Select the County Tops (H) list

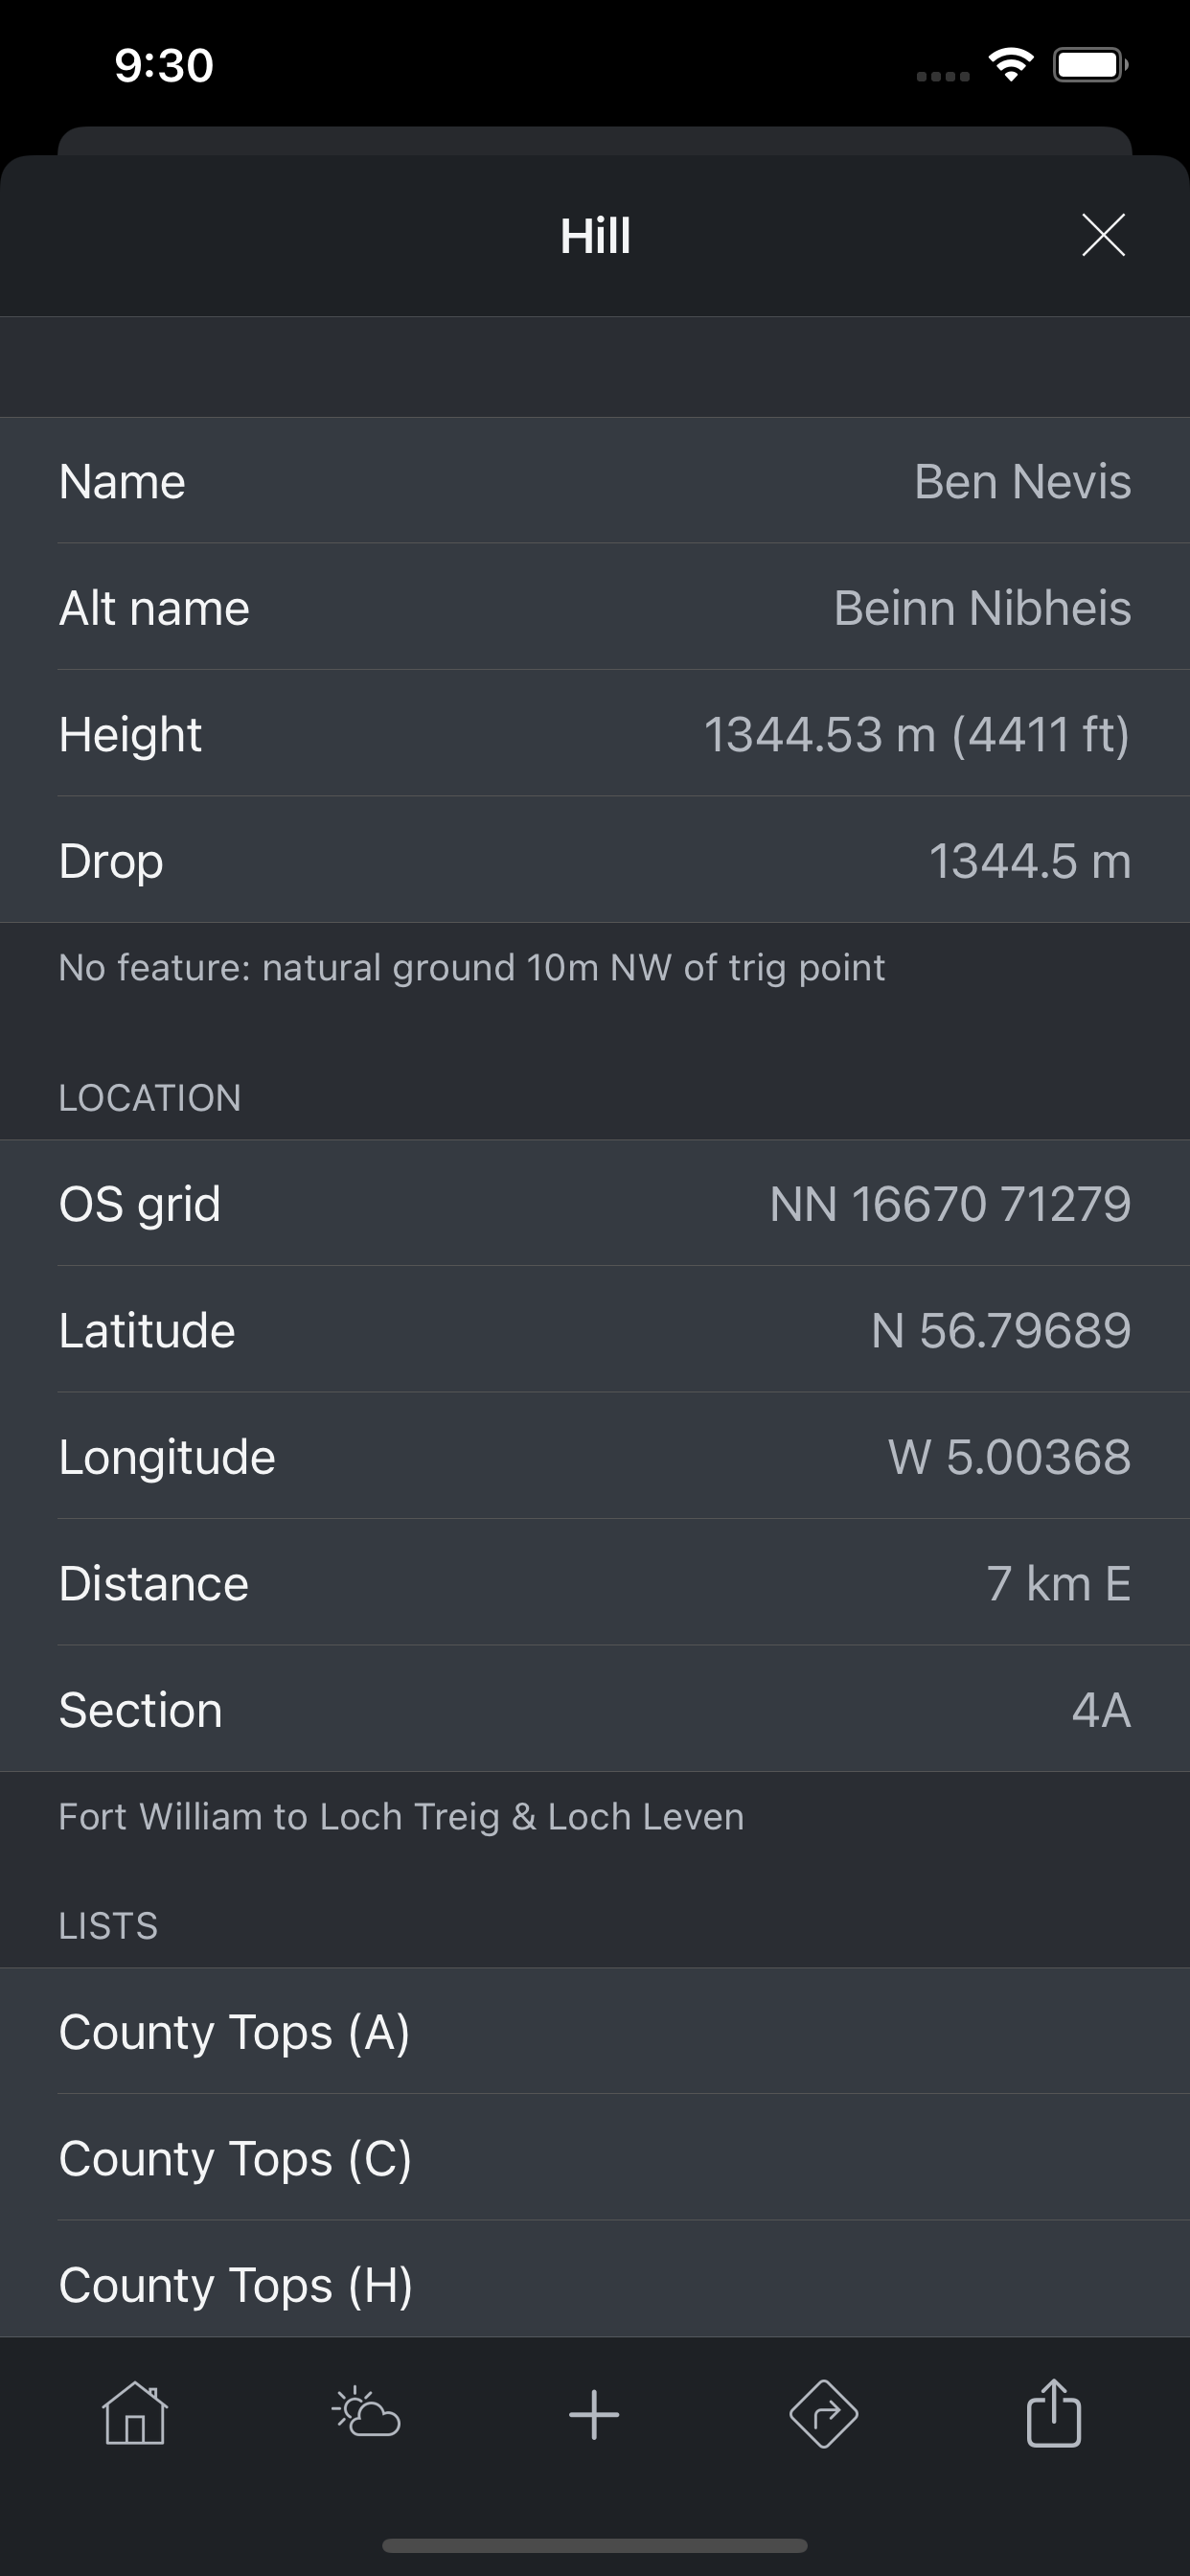(594, 2284)
